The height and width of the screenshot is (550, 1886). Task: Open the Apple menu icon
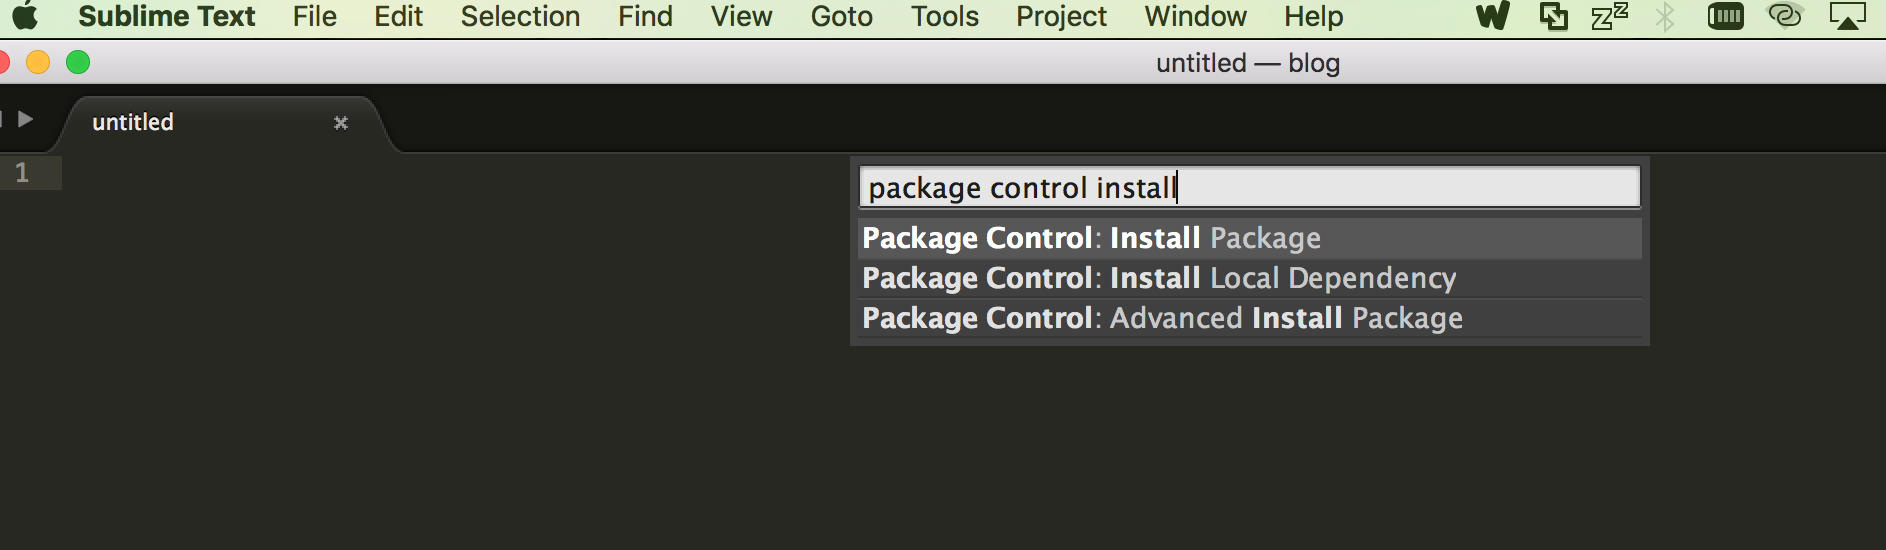(25, 16)
